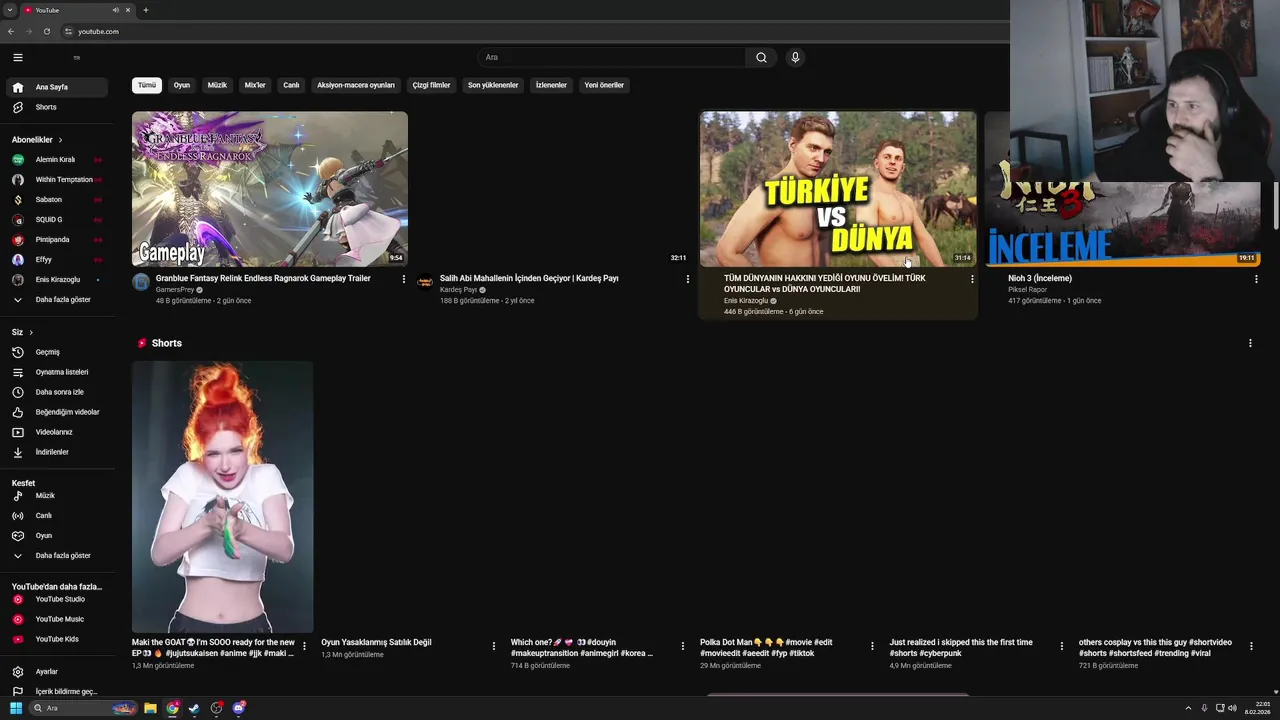Open SQUID G channel subscription
Screen dimensions: 1280x720
(57, 220)
